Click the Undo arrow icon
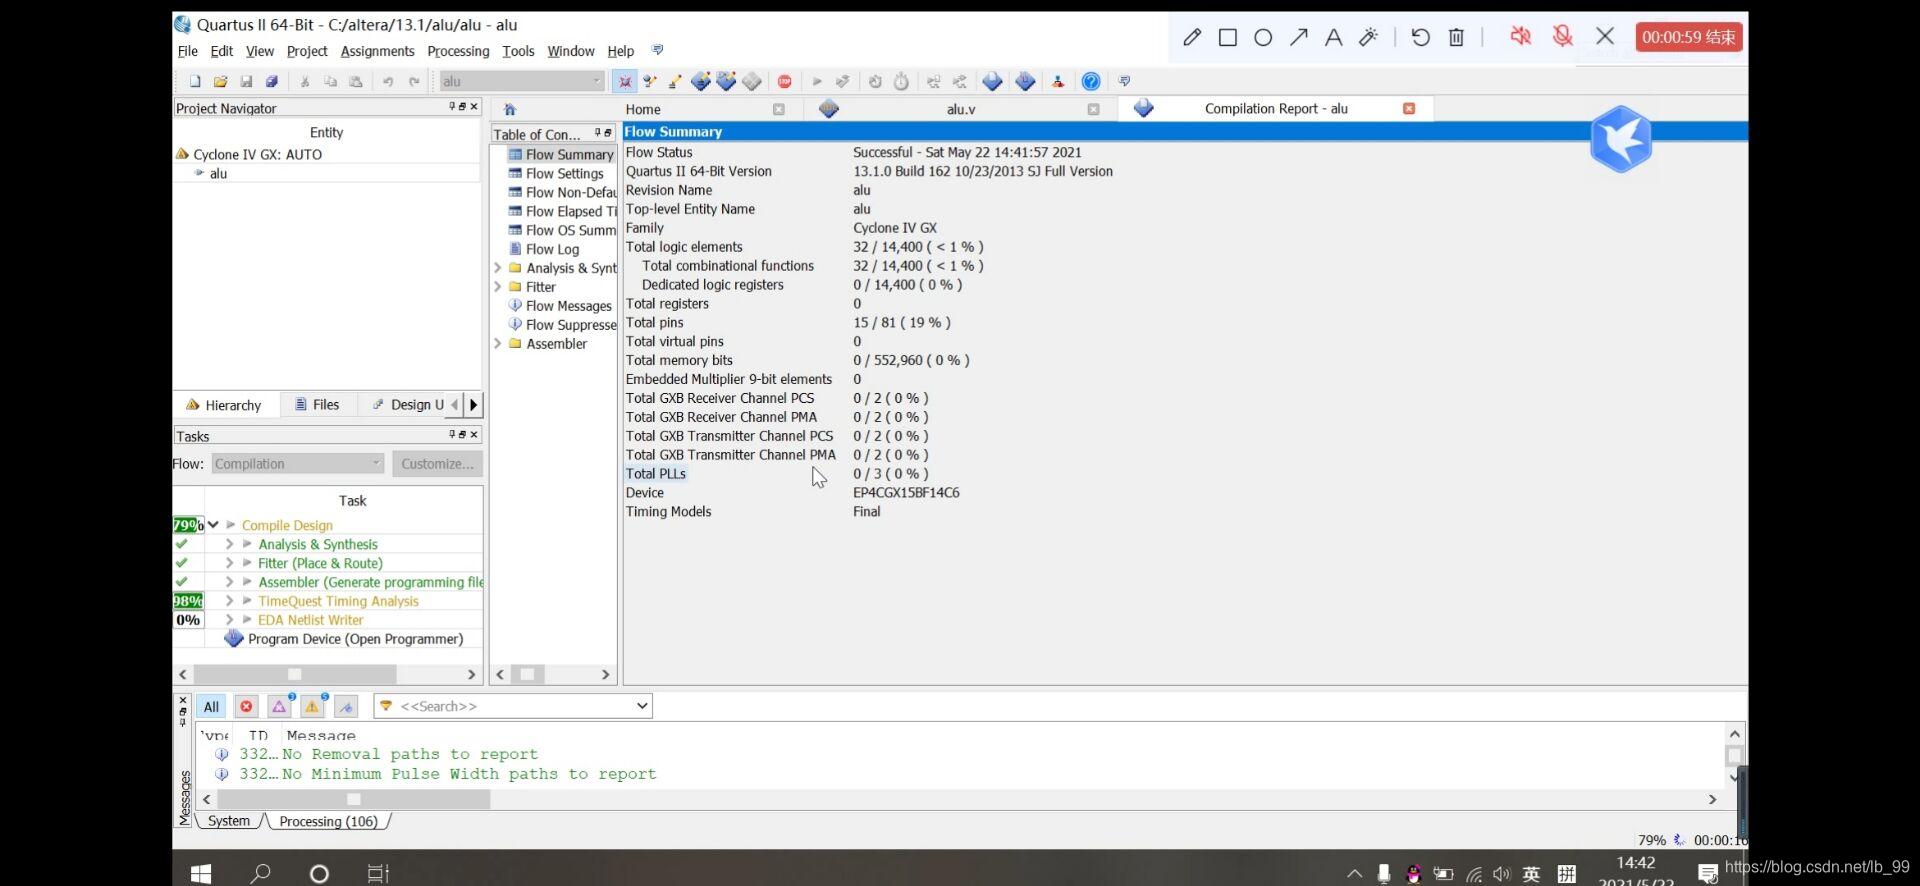 pyautogui.click(x=388, y=81)
